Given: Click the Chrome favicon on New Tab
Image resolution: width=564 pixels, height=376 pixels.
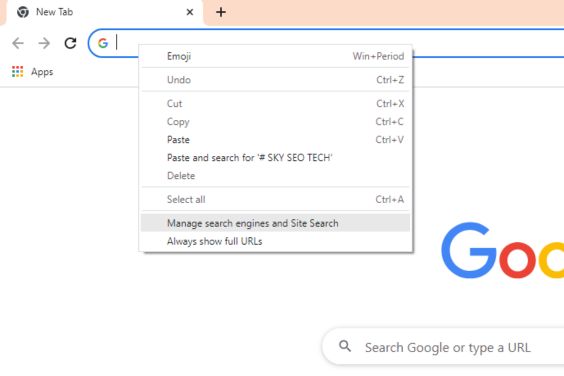Looking at the screenshot, I should click(x=23, y=12).
